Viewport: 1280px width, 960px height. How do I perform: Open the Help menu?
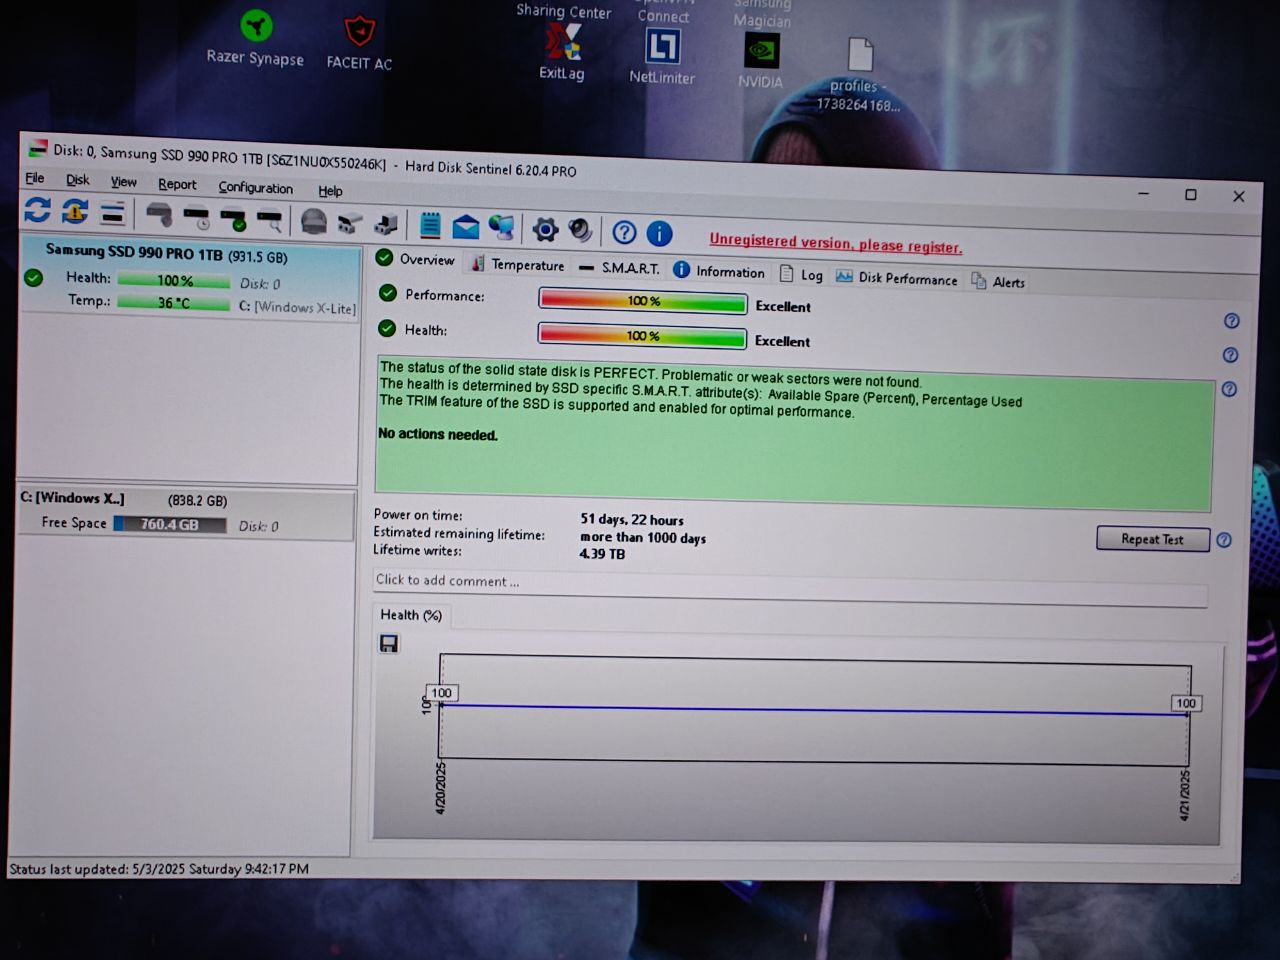coord(330,190)
